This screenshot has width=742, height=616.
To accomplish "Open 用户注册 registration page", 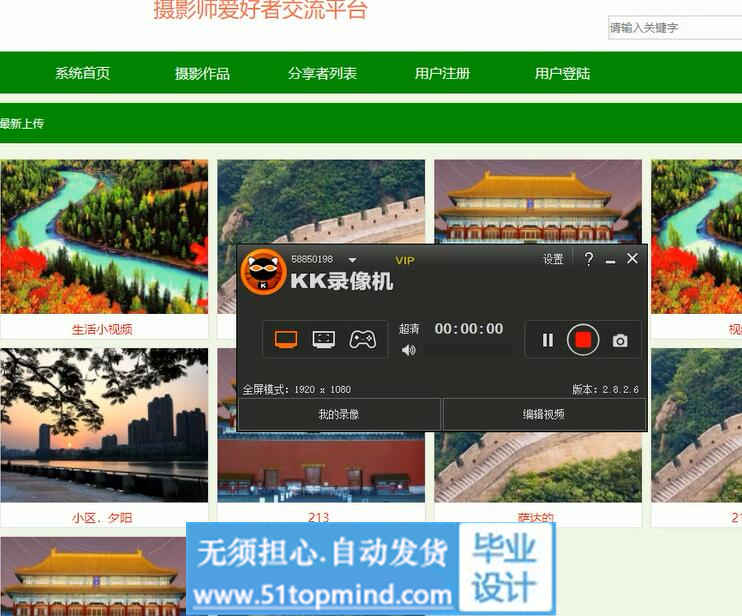I will coord(442,73).
